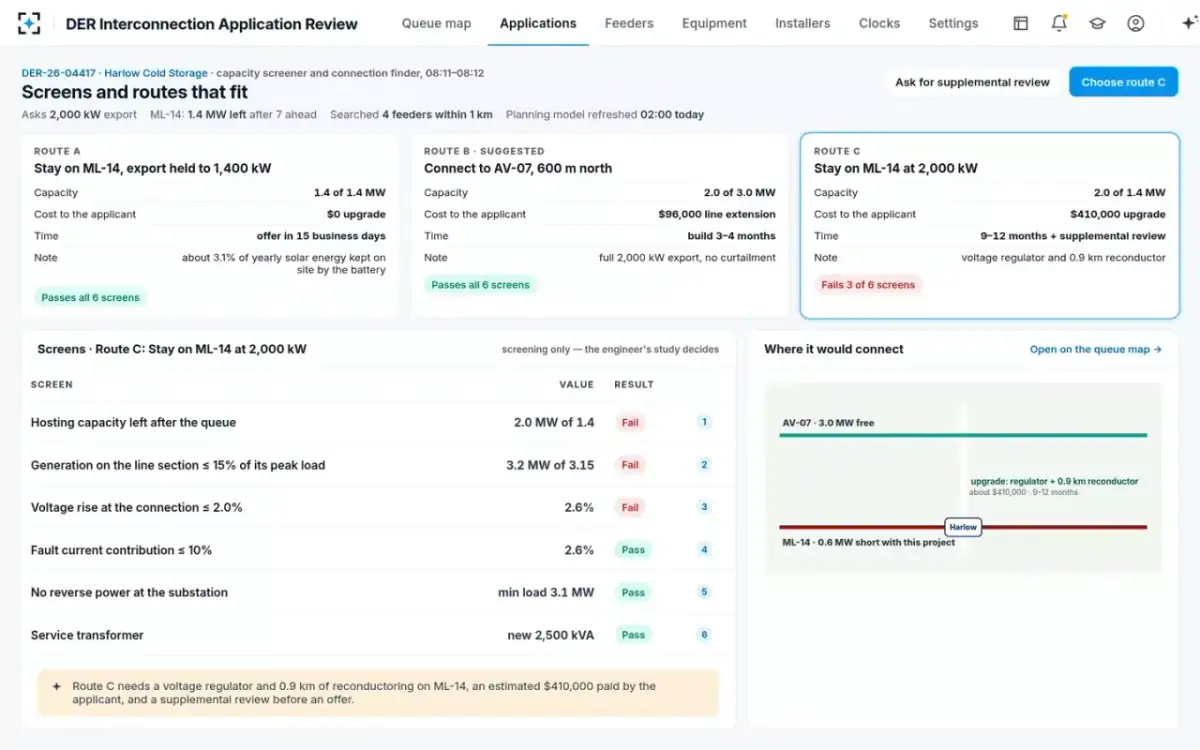The height and width of the screenshot is (750, 1200).
Task: Select the Applications tab
Action: point(538,23)
